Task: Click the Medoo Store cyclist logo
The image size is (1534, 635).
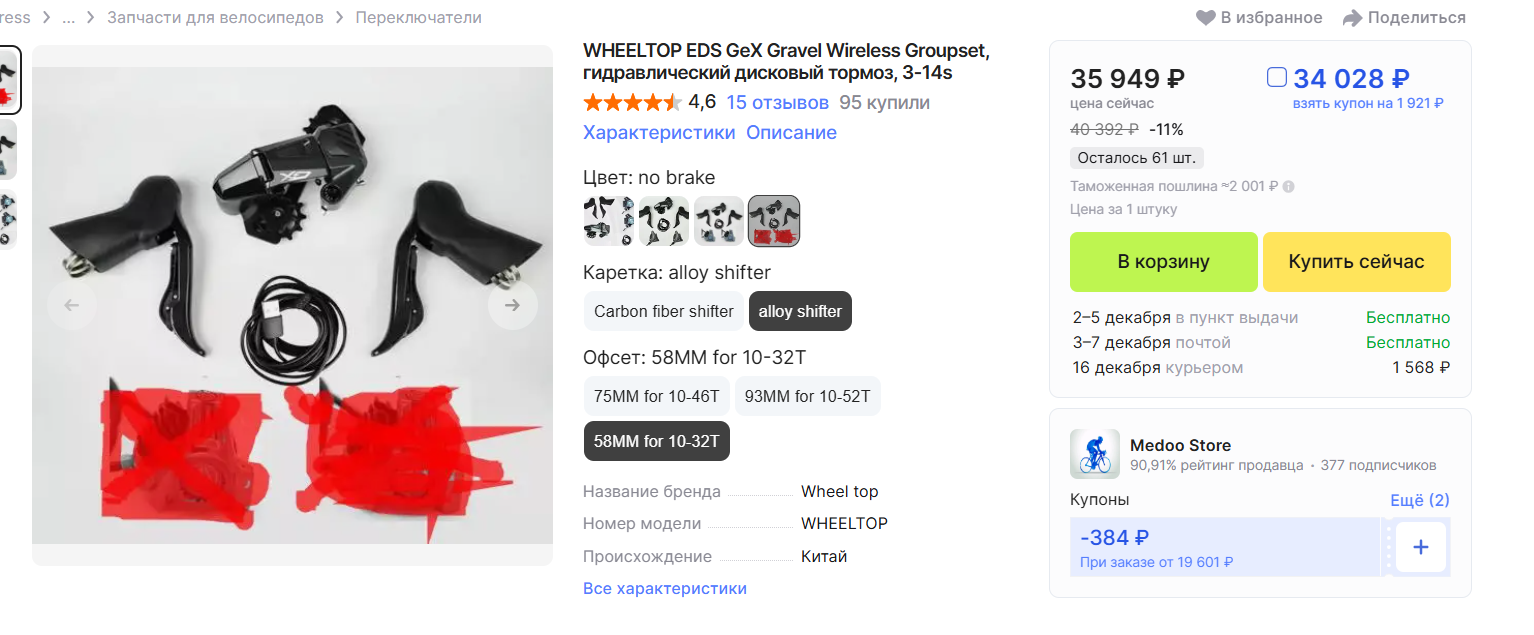Action: (1094, 454)
